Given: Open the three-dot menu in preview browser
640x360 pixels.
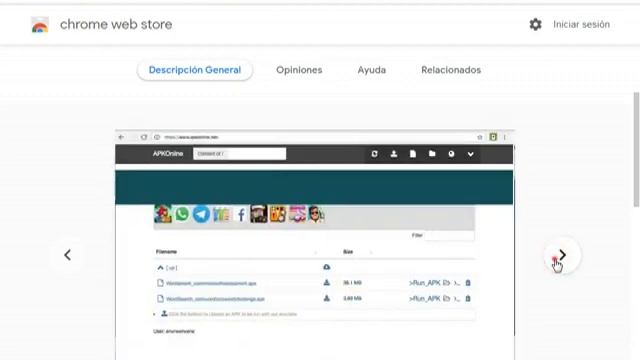Looking at the screenshot, I should click(x=505, y=137).
